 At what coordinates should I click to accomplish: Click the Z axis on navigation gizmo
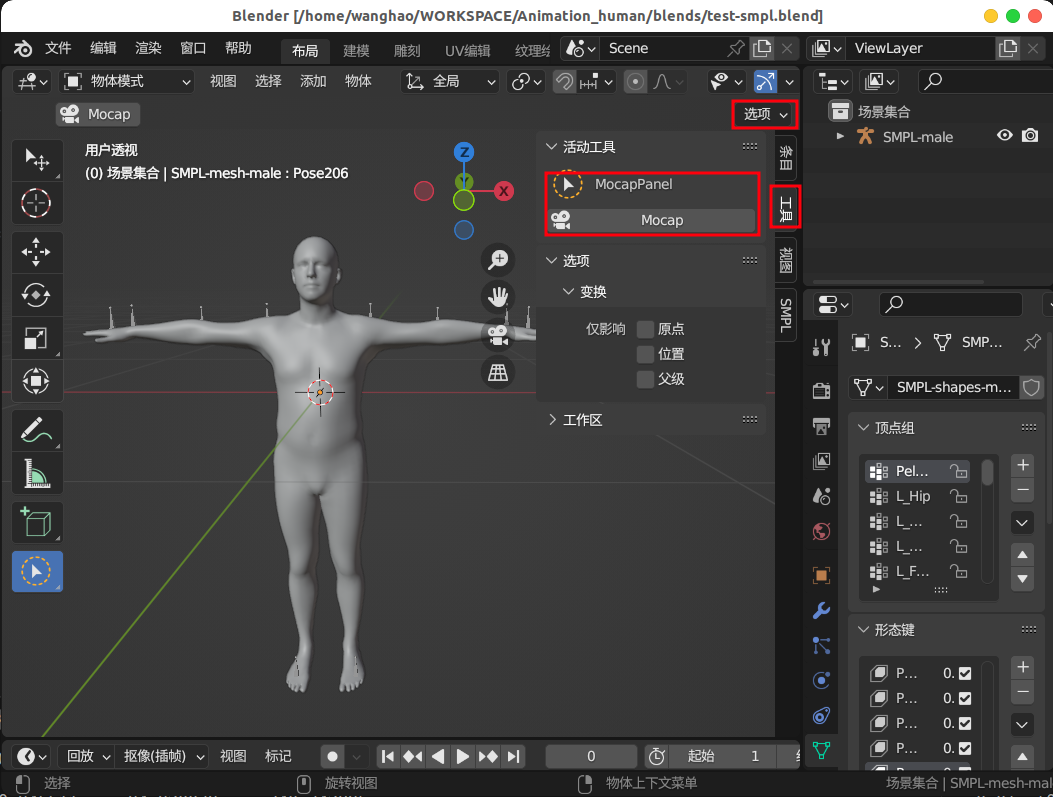(464, 152)
